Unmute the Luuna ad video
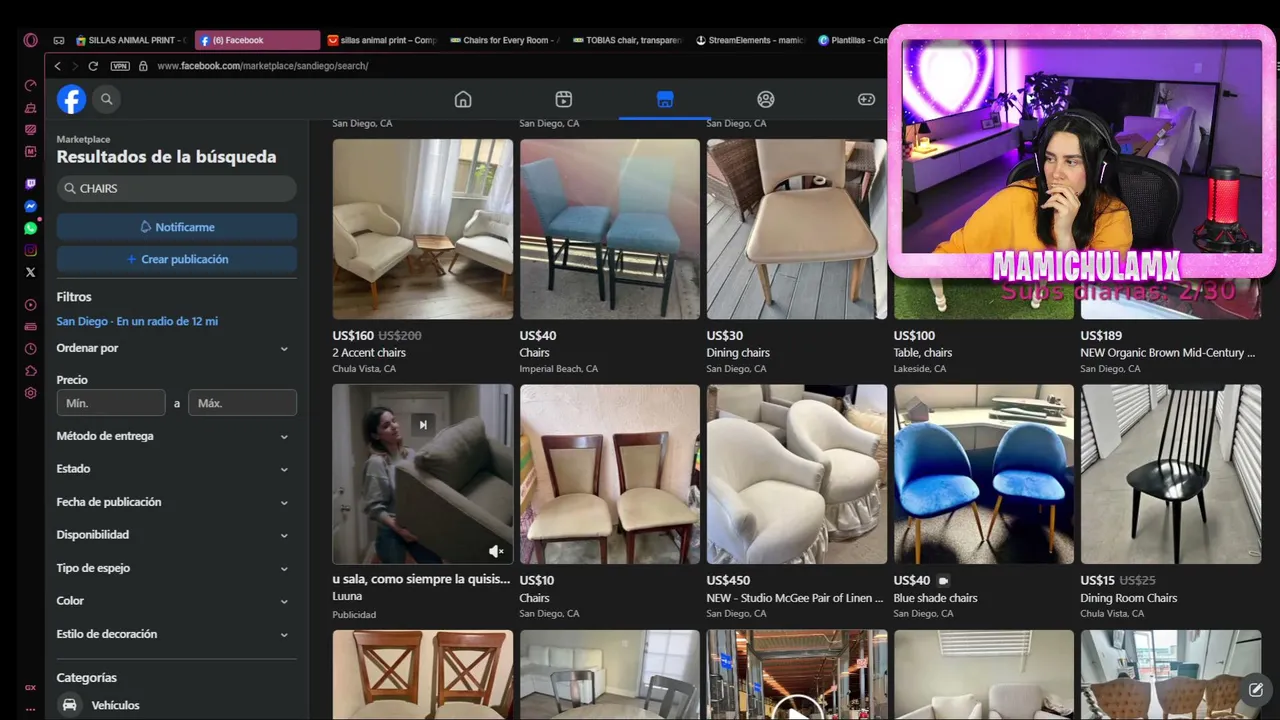This screenshot has width=1280, height=720. (x=496, y=551)
